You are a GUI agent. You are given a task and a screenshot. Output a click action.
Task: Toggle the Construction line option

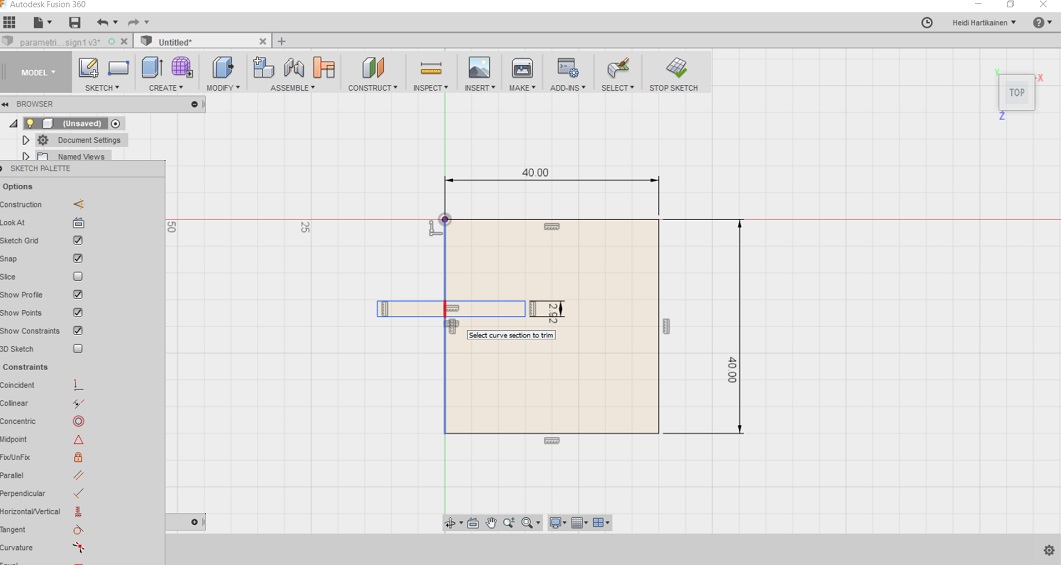click(x=78, y=204)
